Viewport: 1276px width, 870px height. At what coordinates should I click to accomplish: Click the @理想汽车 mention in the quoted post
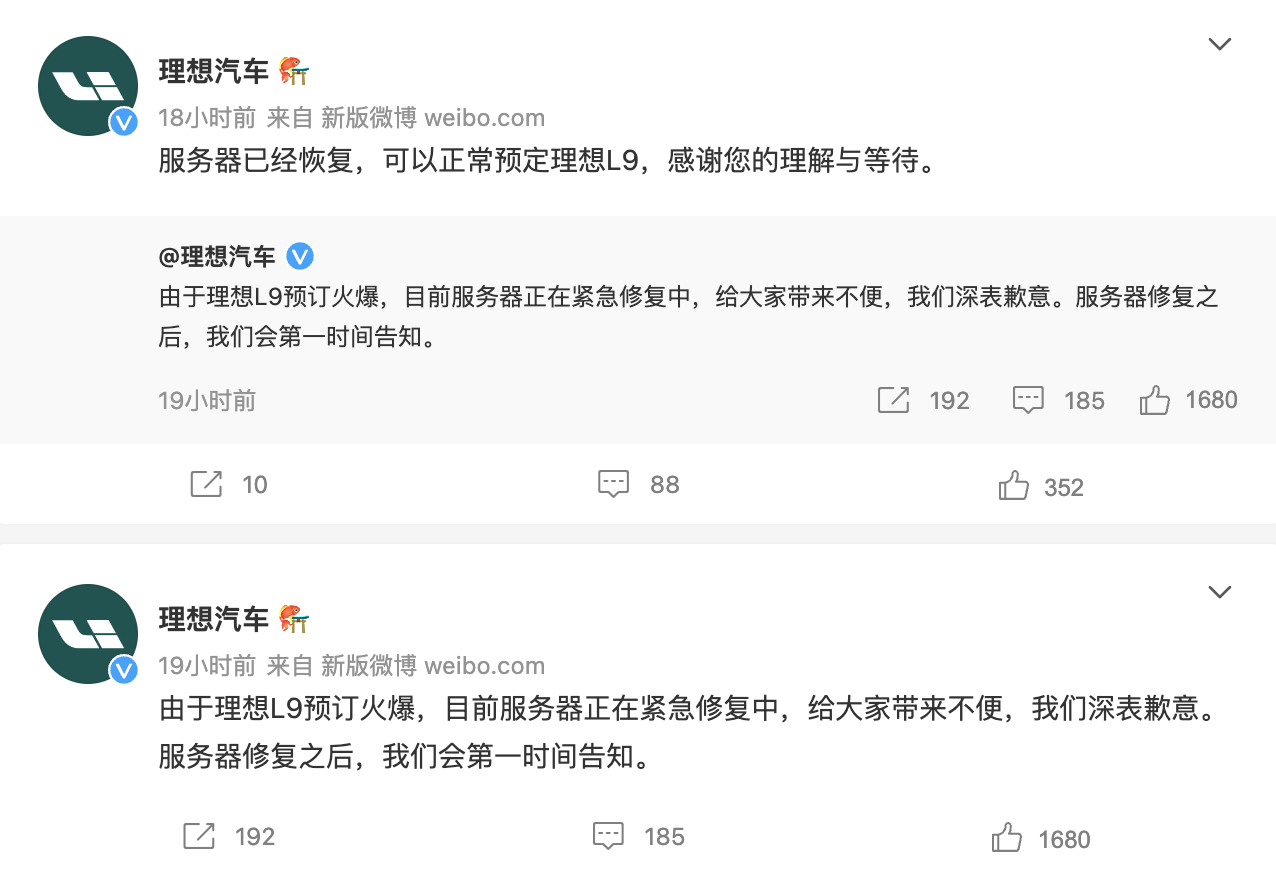tap(217, 257)
